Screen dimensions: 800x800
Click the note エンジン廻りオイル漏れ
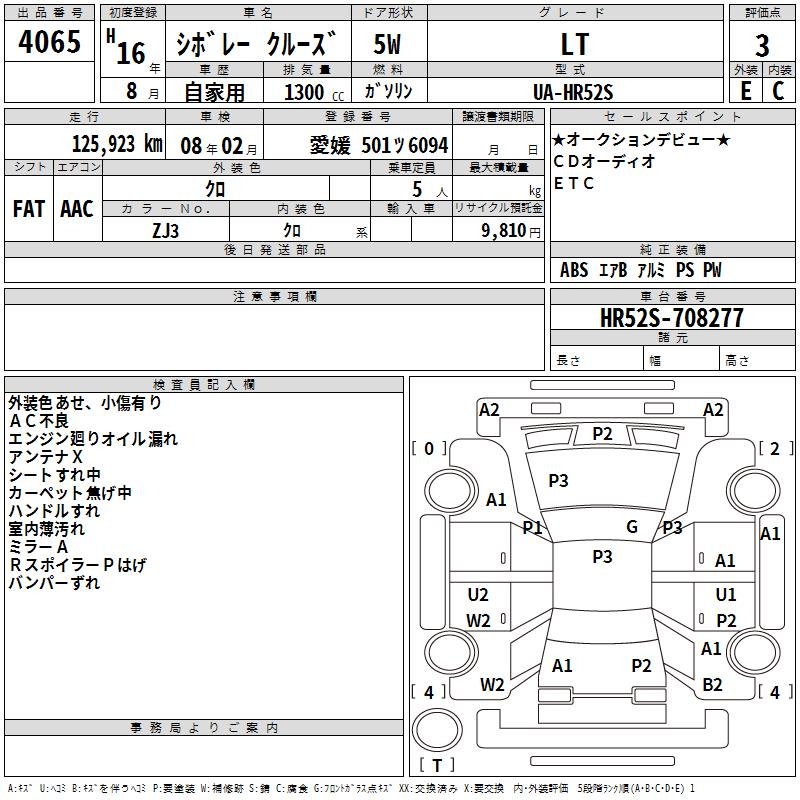click(93, 439)
